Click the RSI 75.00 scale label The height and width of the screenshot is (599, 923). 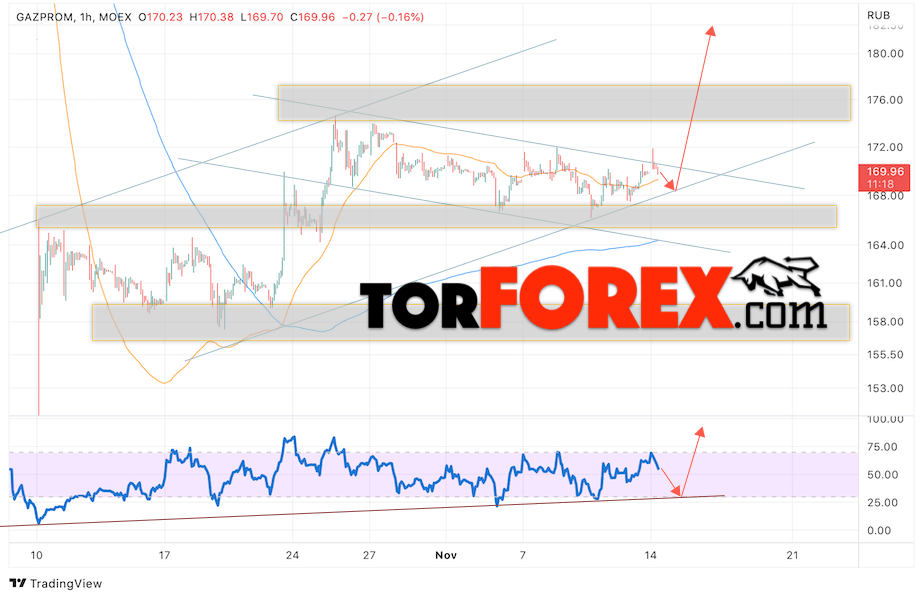coord(882,447)
